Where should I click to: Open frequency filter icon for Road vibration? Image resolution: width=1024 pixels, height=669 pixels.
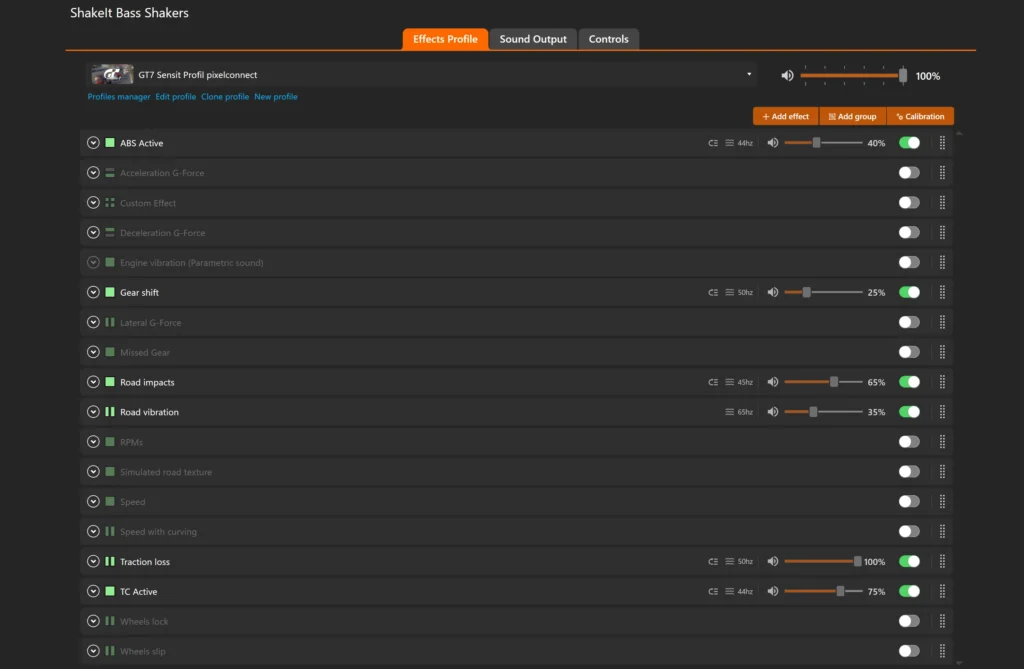pyautogui.click(x=729, y=412)
